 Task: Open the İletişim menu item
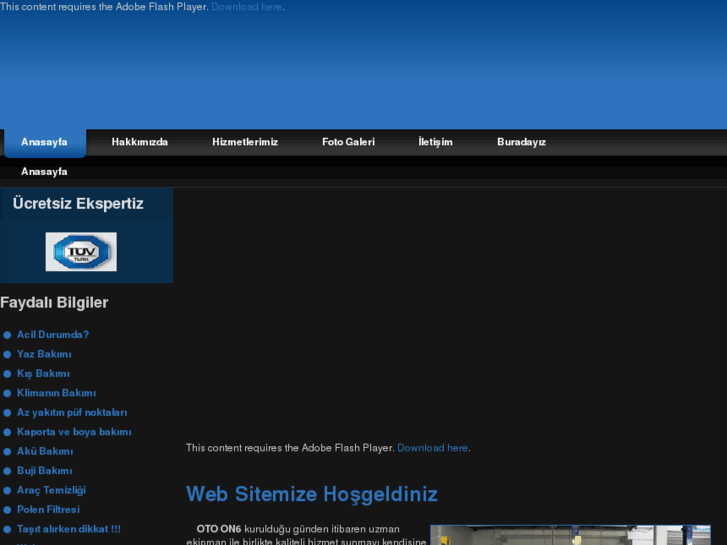[435, 142]
